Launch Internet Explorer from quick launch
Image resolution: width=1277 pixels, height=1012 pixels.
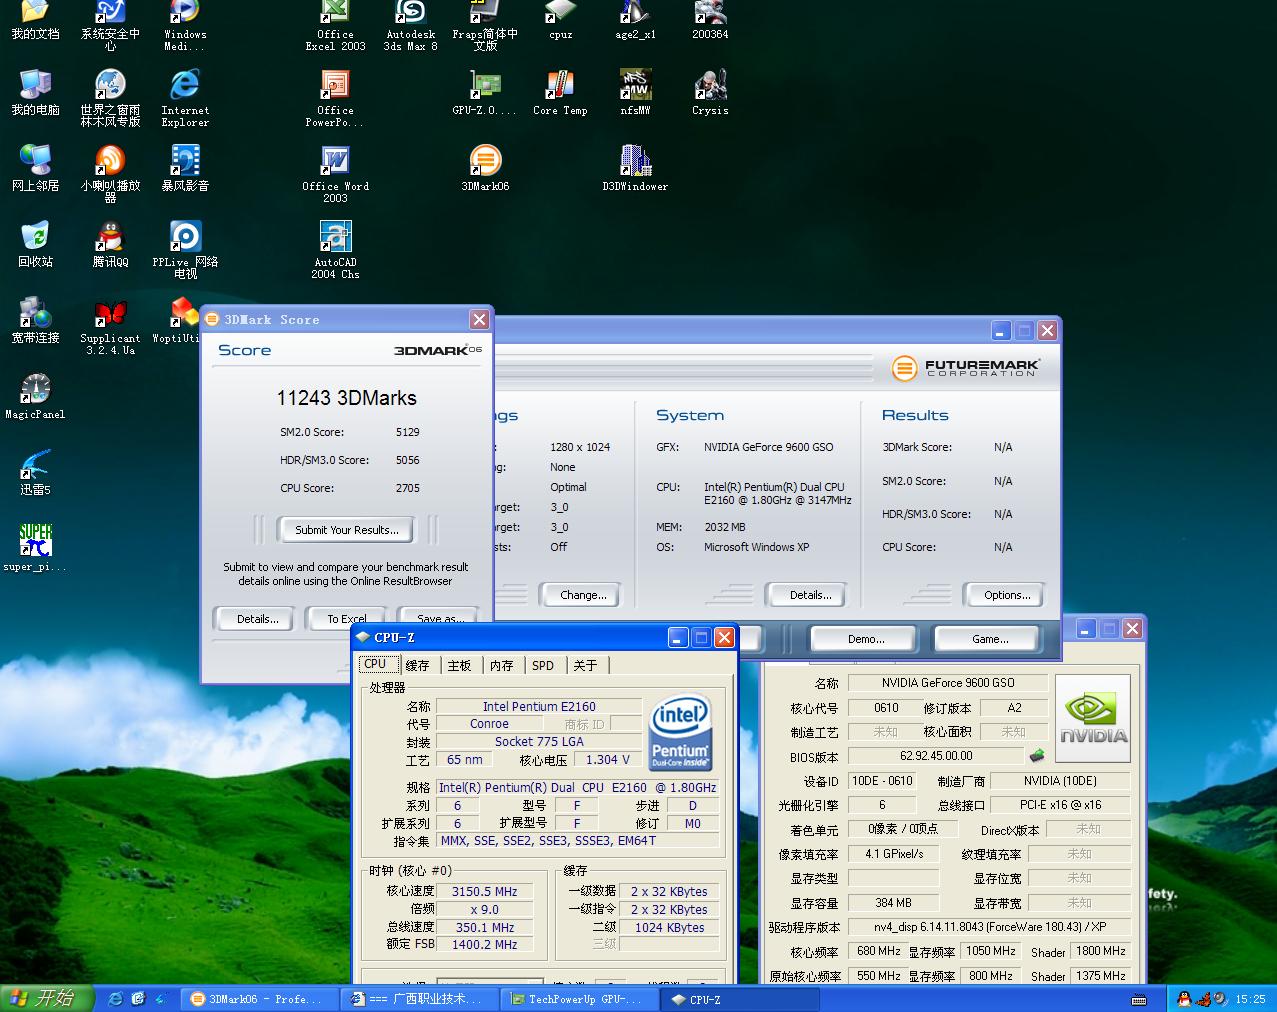[115, 998]
